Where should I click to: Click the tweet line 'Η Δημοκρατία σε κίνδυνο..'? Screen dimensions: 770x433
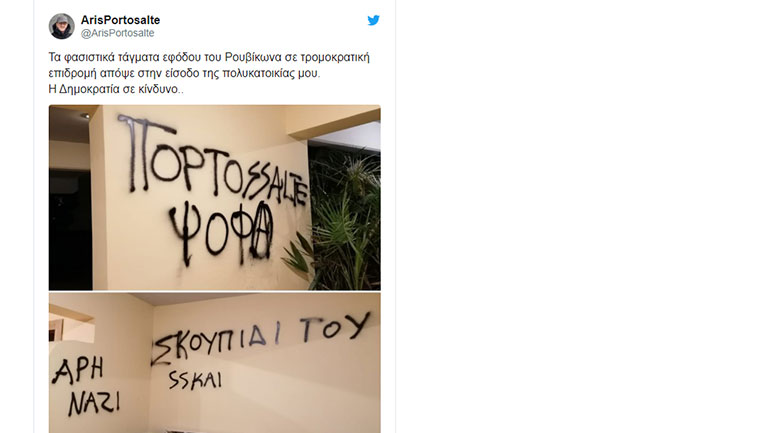[116, 89]
